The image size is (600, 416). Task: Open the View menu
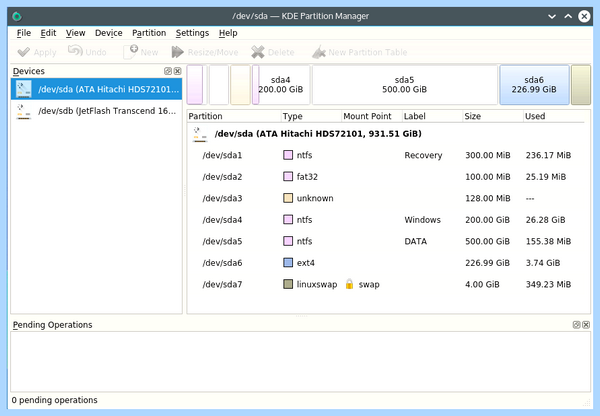point(75,33)
